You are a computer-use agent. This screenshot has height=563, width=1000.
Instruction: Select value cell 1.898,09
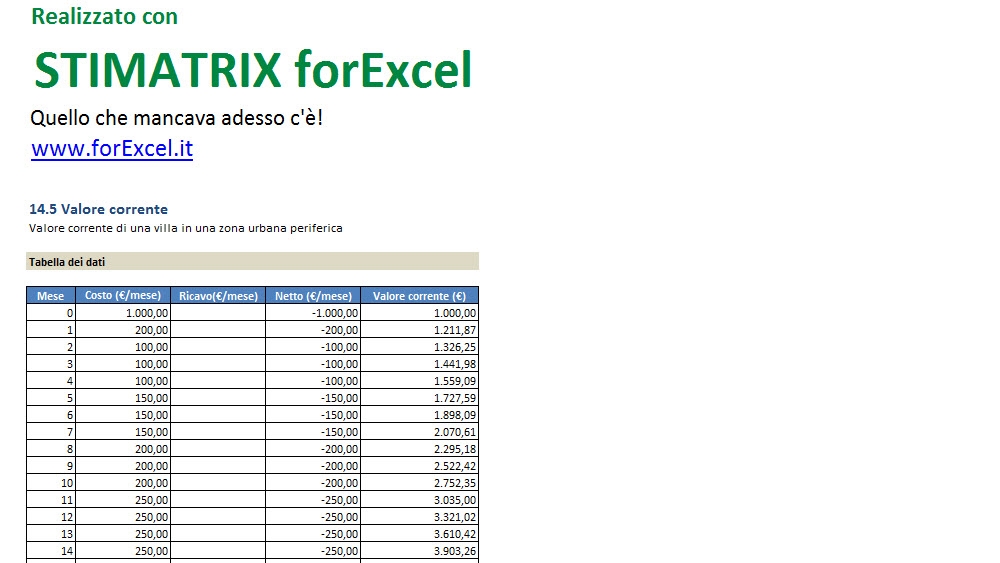click(420, 414)
